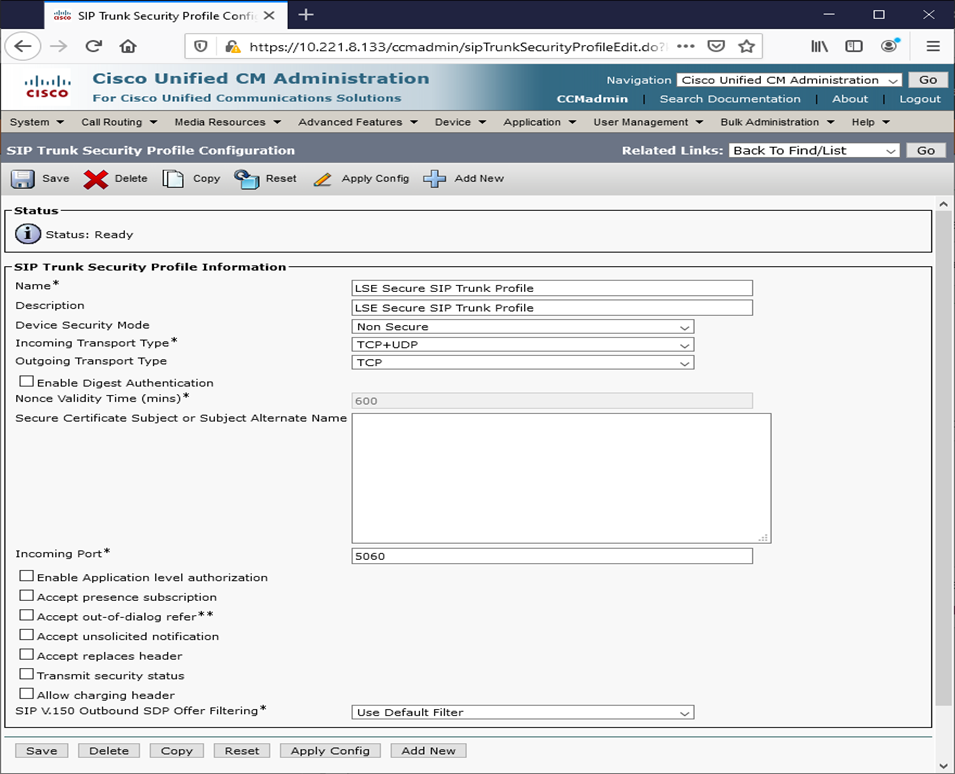Open the Call Routing menu
This screenshot has height=774, width=955.
(x=118, y=122)
